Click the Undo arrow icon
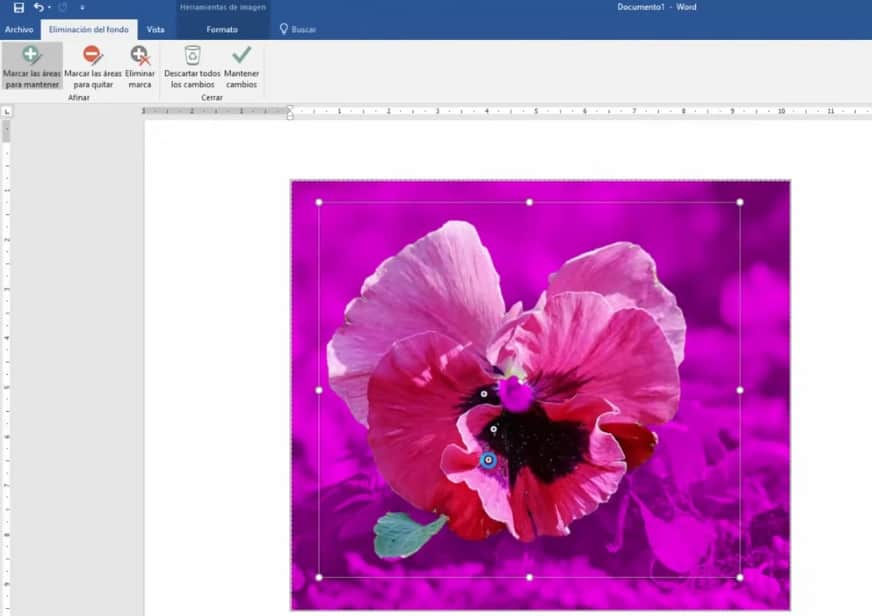This screenshot has height=616, width=872. click(38, 7)
